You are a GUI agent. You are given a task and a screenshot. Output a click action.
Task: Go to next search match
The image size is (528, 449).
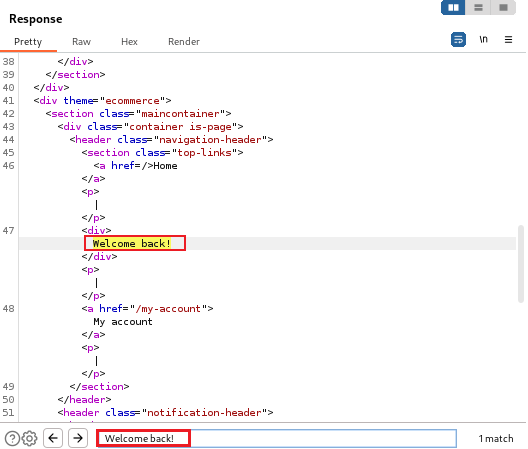(x=78, y=438)
